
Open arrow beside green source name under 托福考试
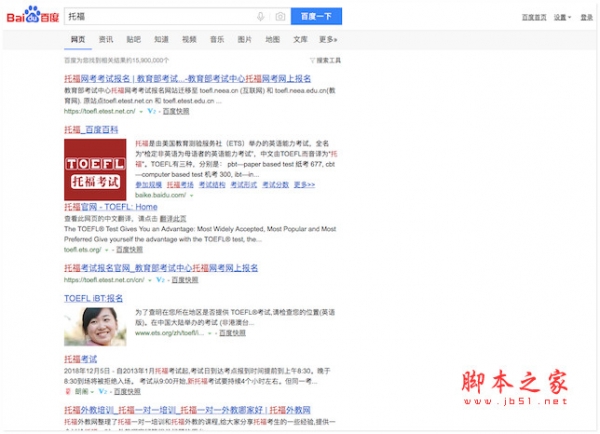[92, 392]
